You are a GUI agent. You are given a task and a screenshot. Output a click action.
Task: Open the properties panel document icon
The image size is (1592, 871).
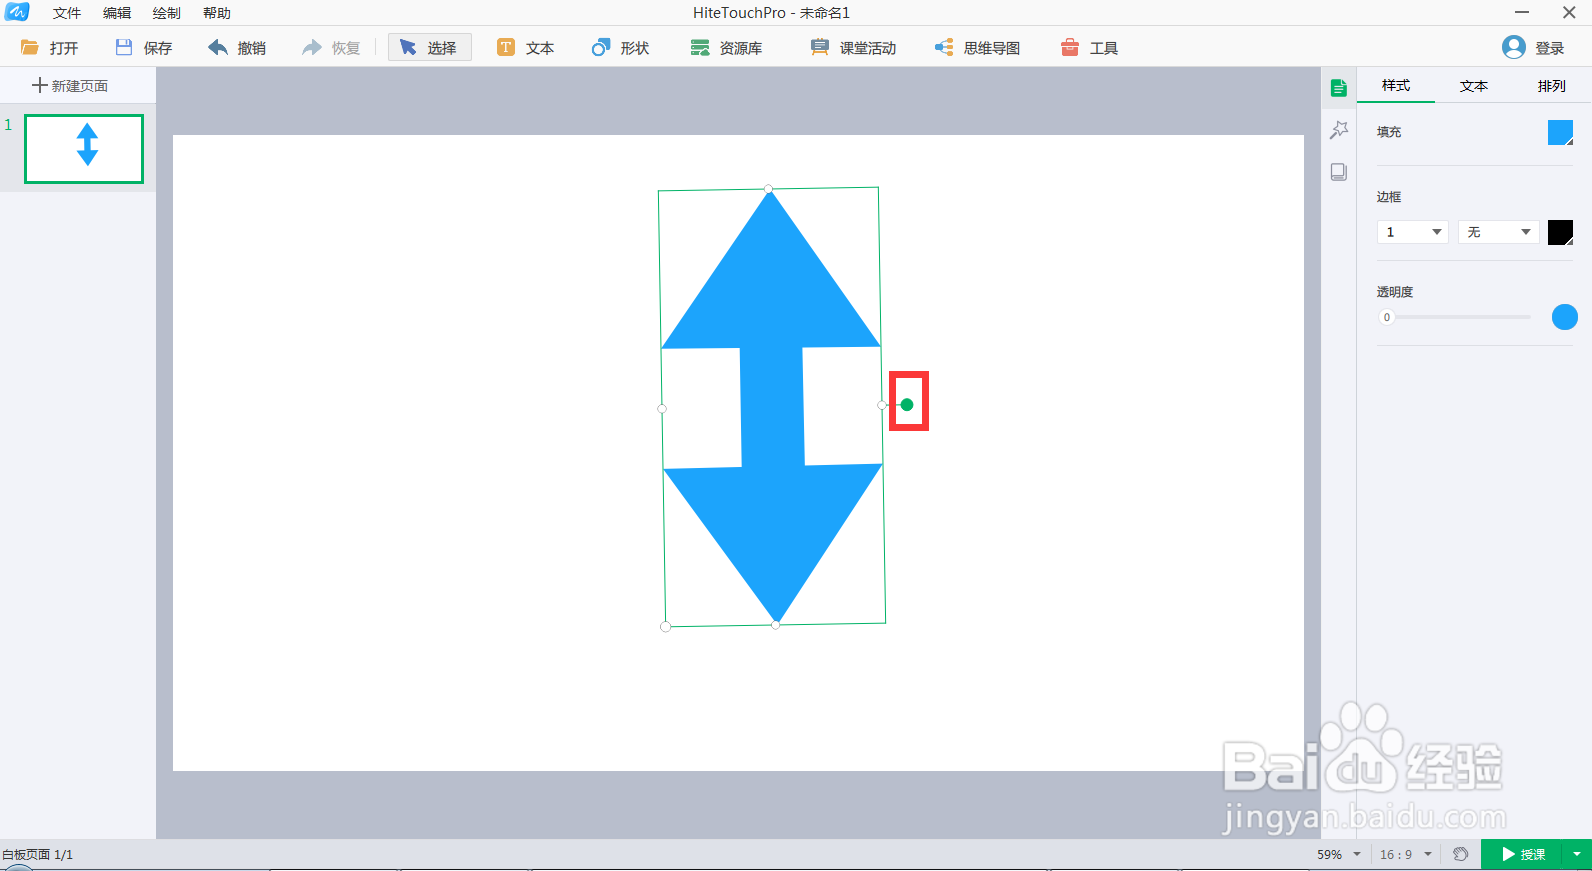point(1339,88)
